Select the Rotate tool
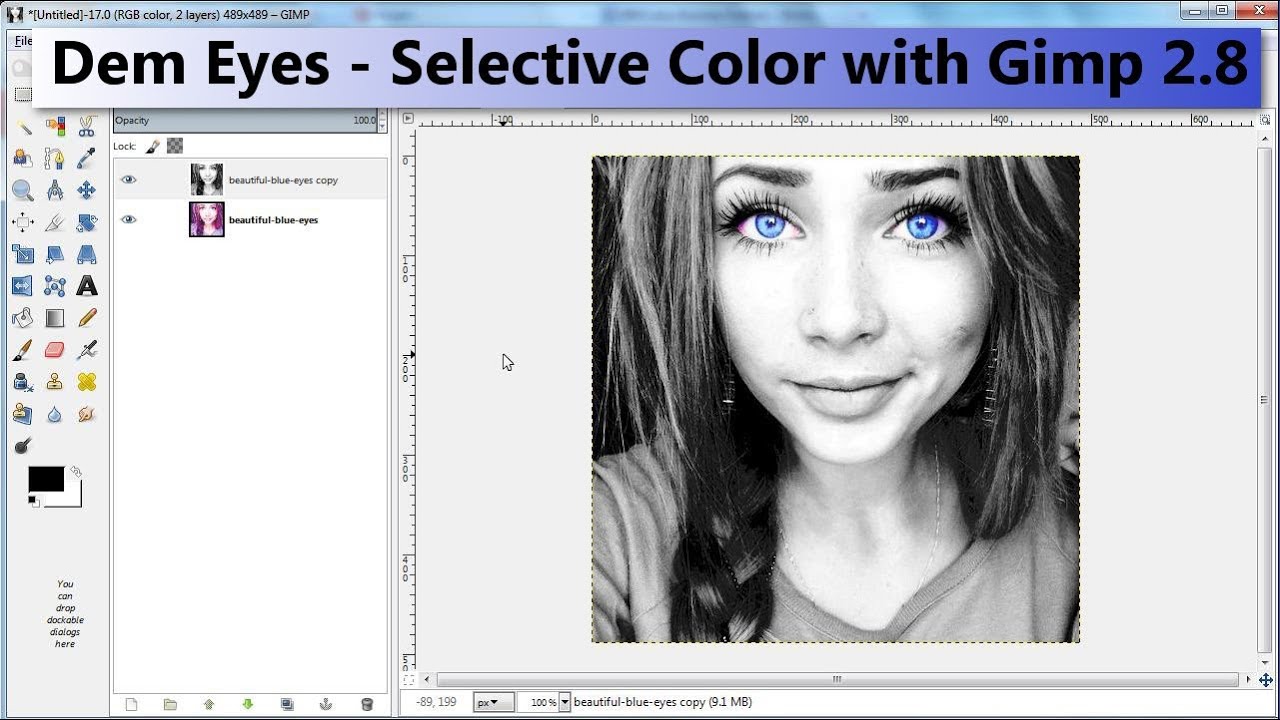This screenshot has width=1280, height=720. 87,222
